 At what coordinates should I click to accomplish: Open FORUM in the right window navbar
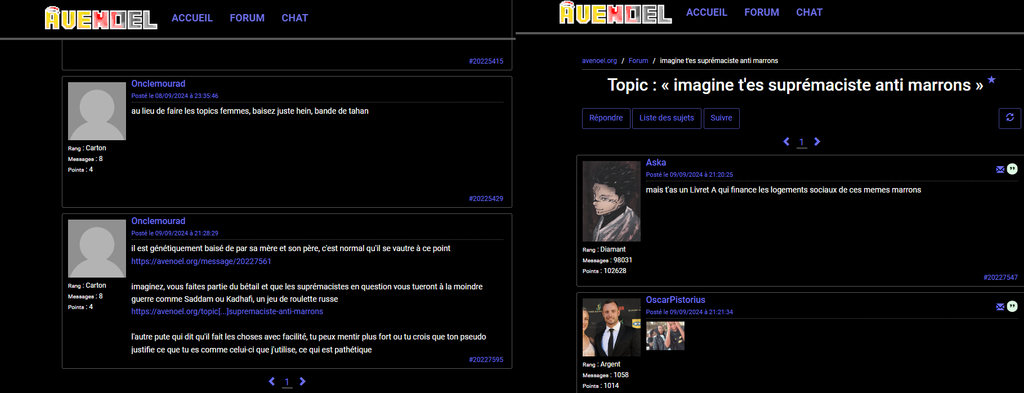click(x=761, y=12)
